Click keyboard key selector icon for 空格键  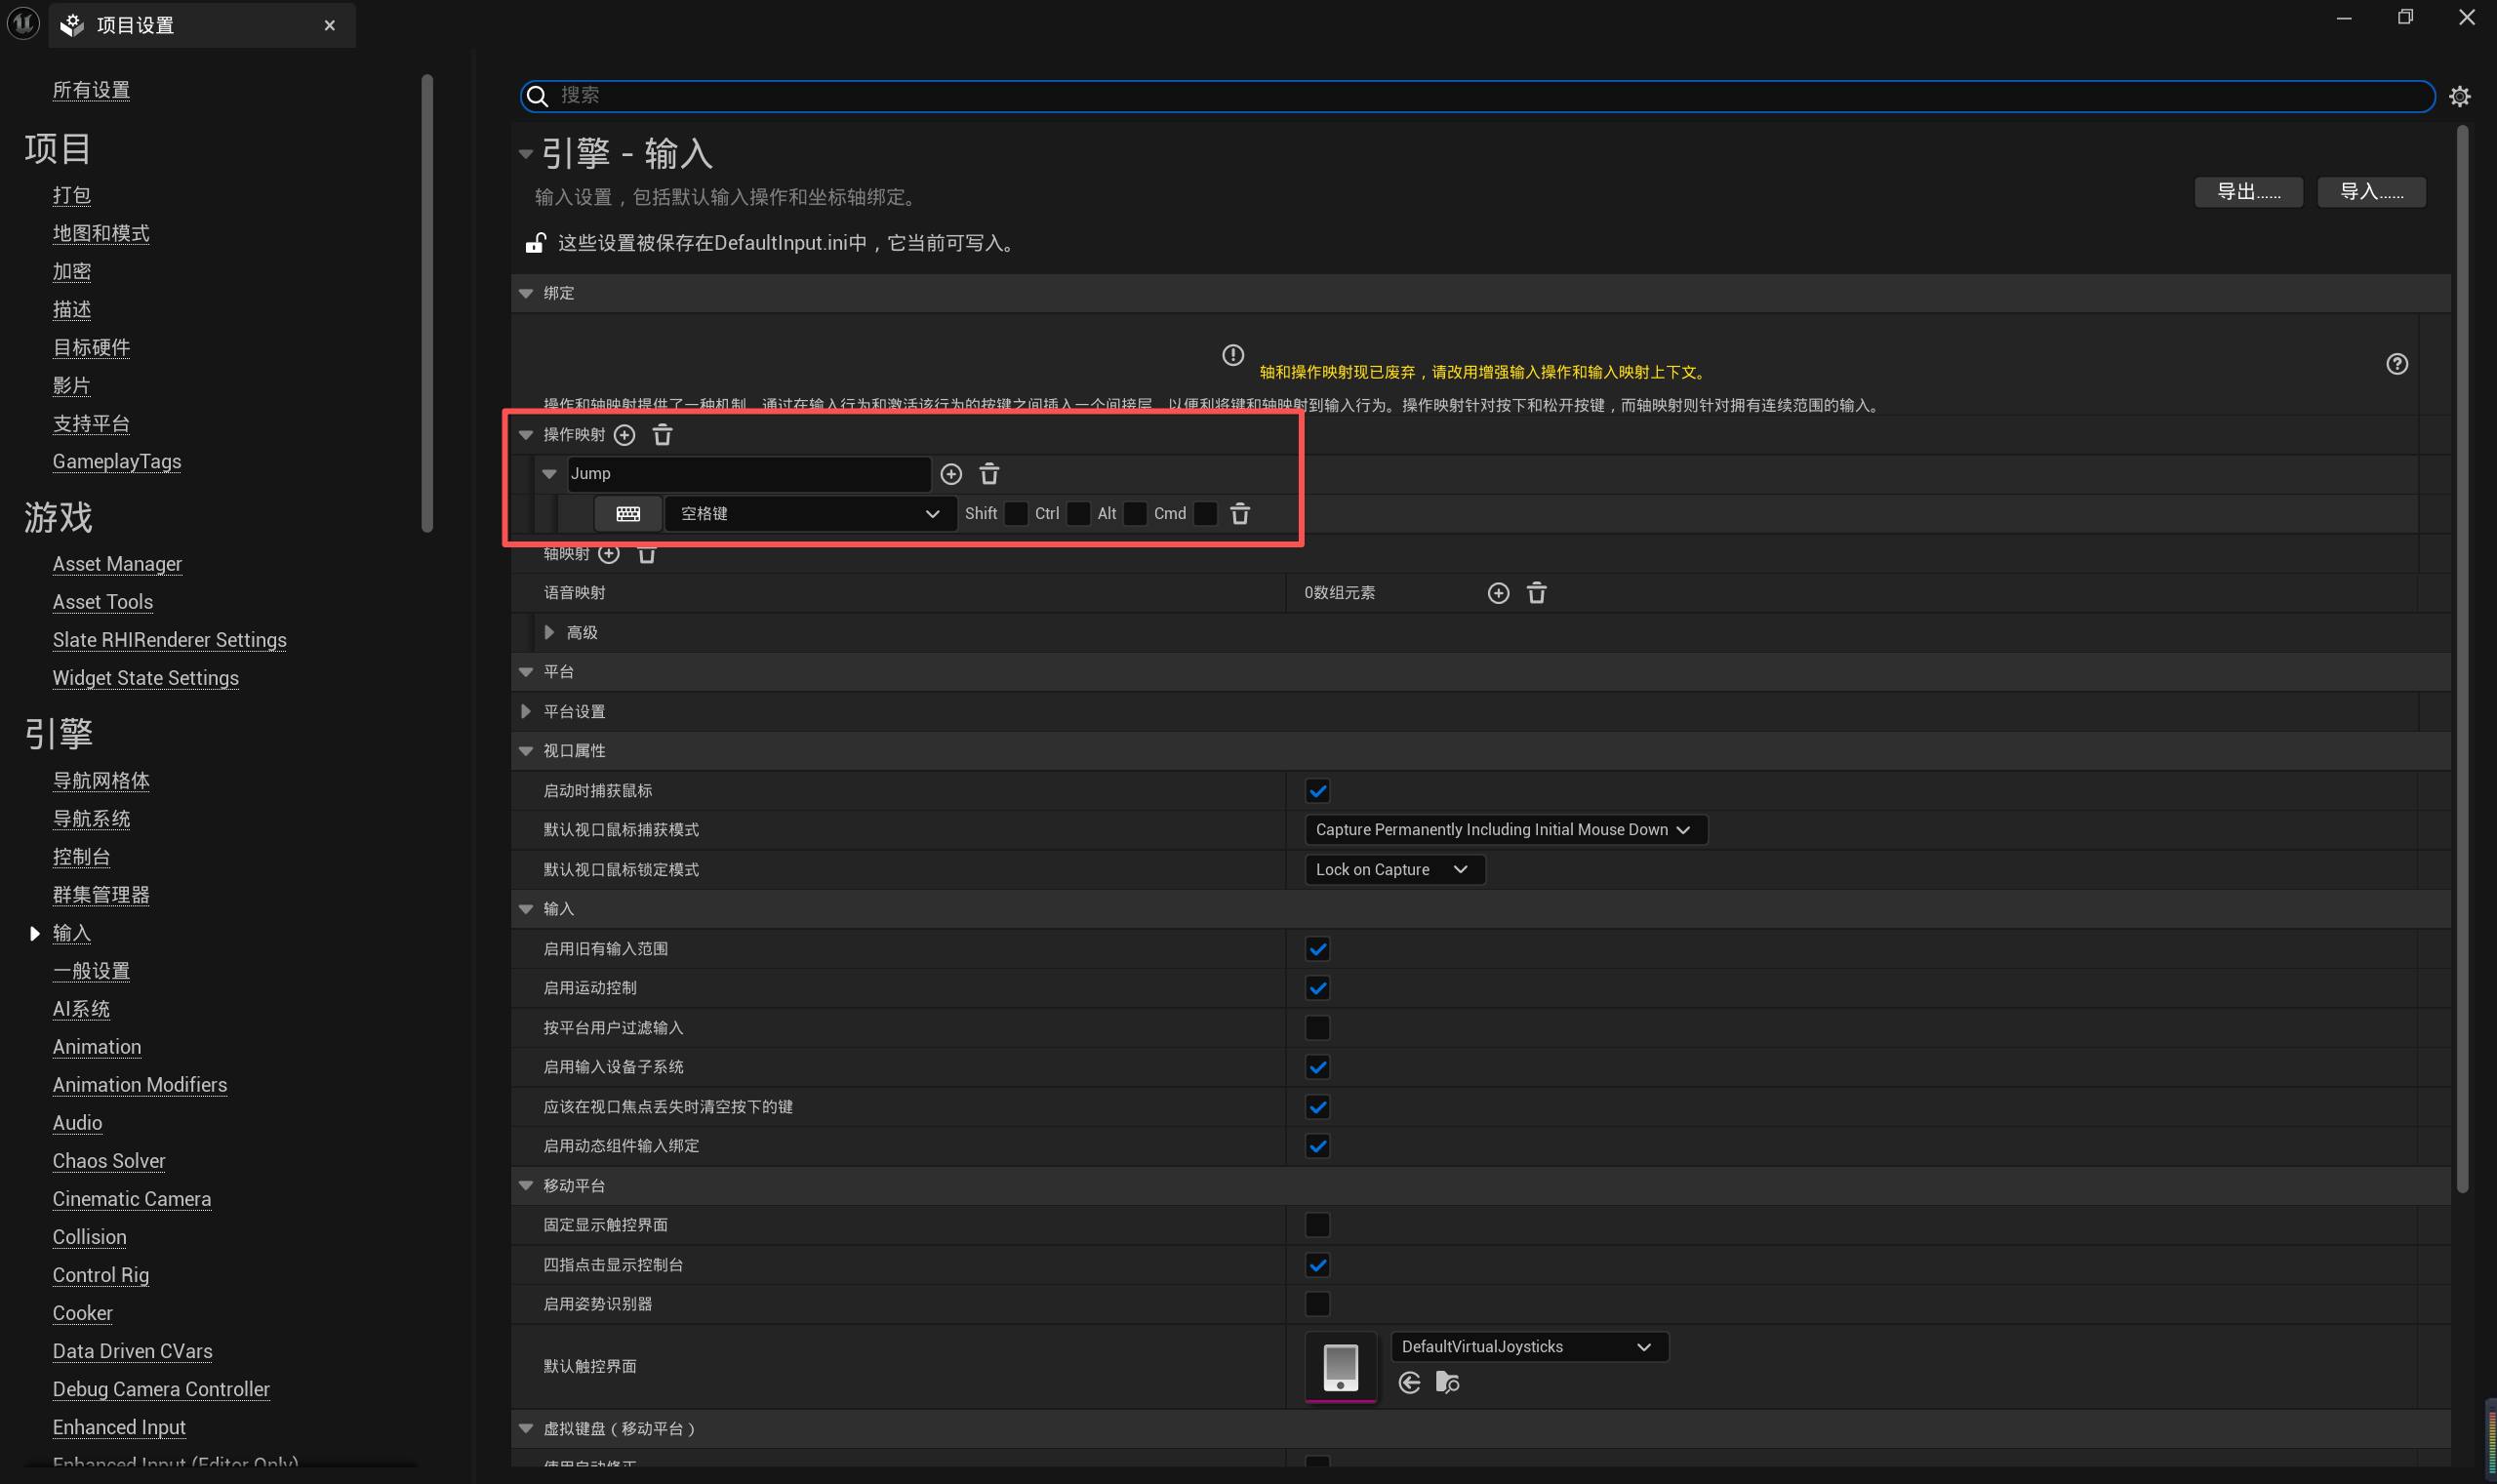coord(628,514)
